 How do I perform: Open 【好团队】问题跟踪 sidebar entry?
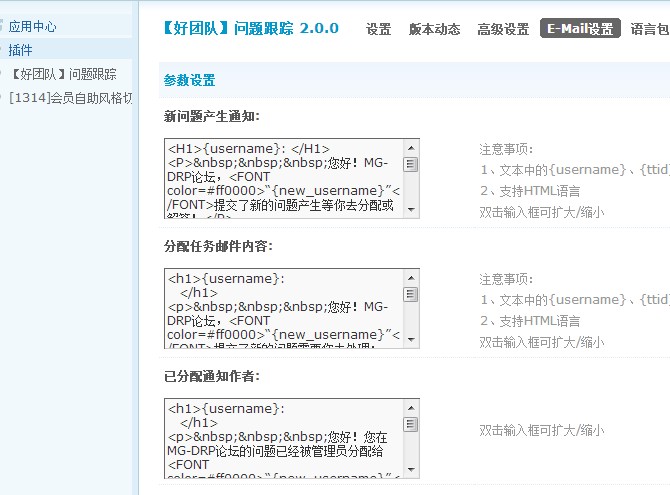point(63,74)
